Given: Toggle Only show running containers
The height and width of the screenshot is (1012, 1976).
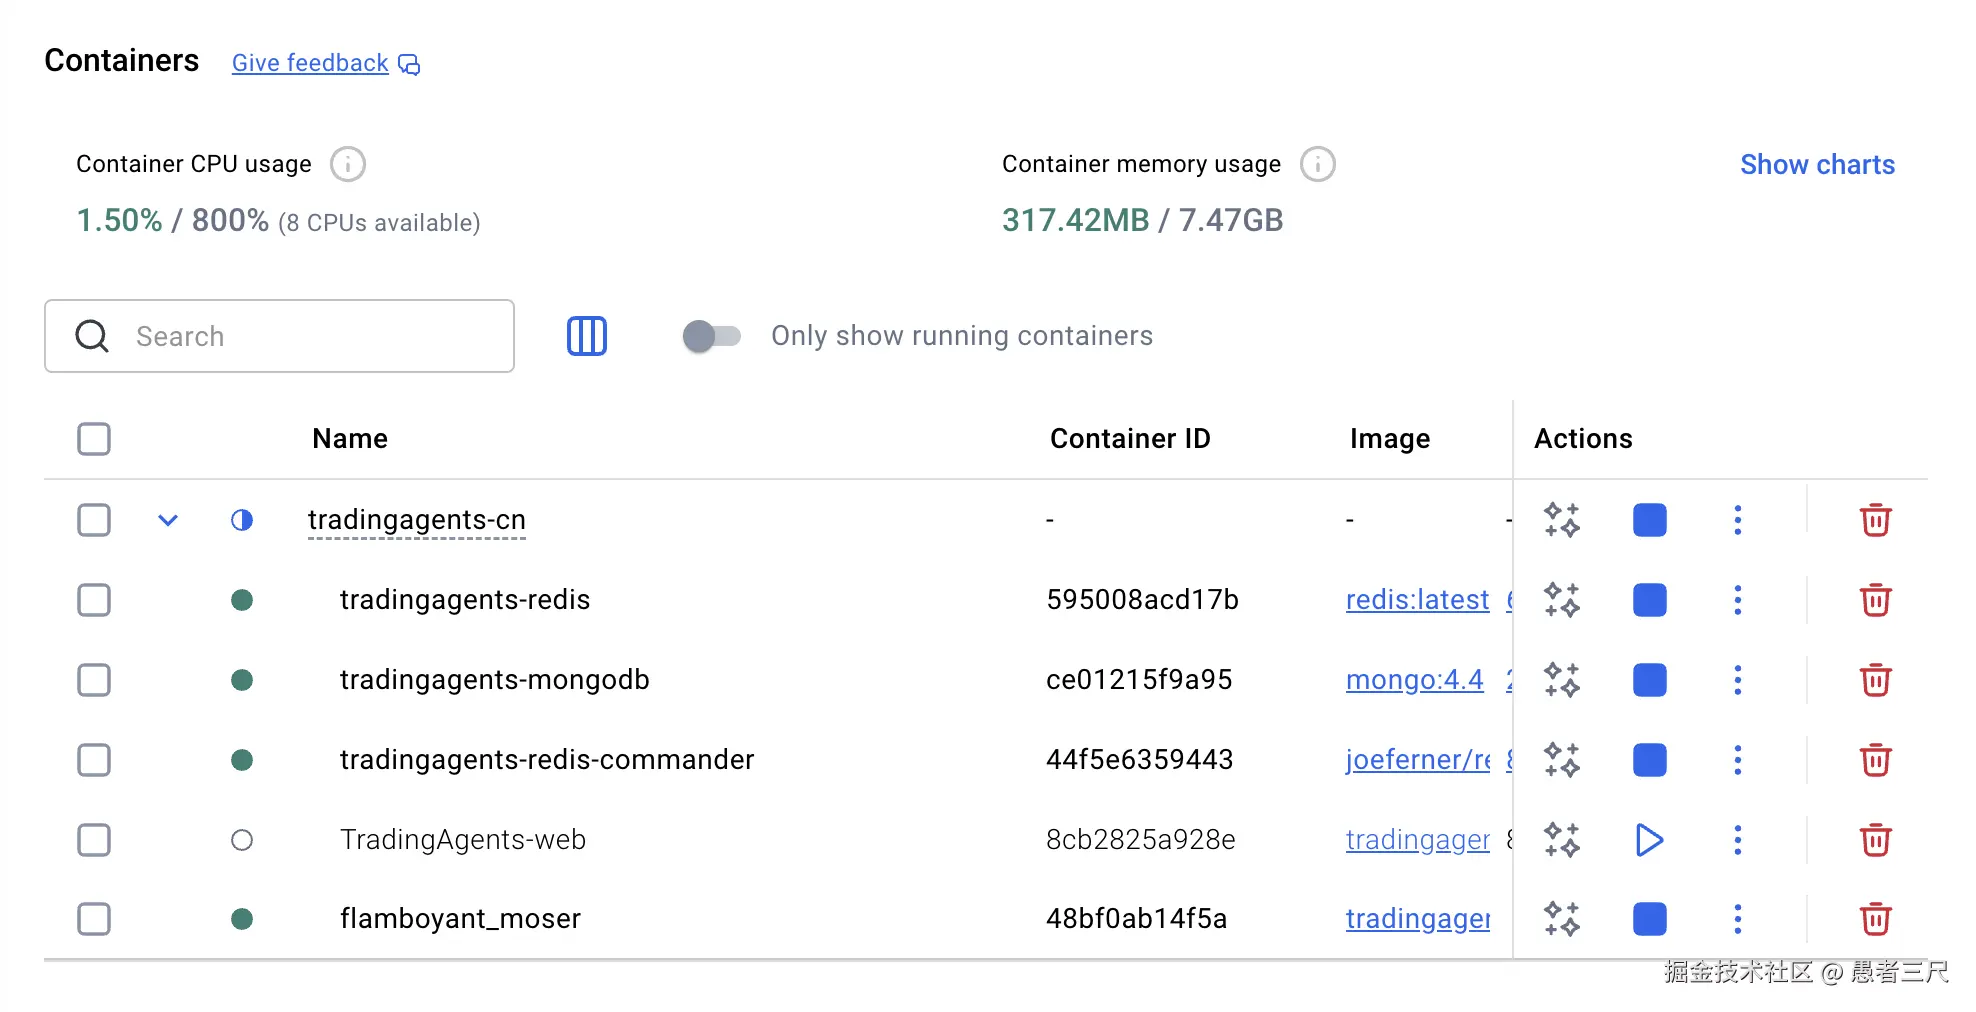Looking at the screenshot, I should coord(711,336).
